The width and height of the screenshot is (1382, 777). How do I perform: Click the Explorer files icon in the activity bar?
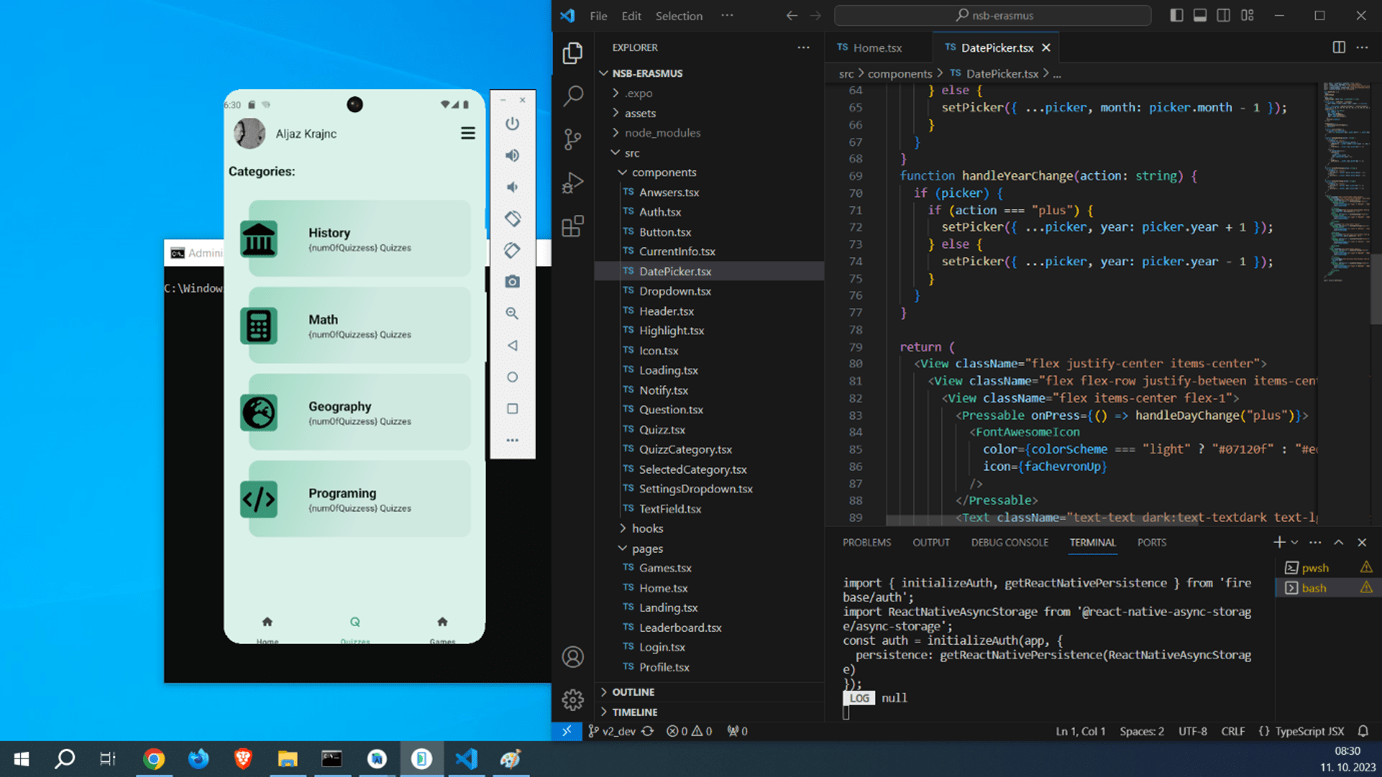pyautogui.click(x=573, y=52)
